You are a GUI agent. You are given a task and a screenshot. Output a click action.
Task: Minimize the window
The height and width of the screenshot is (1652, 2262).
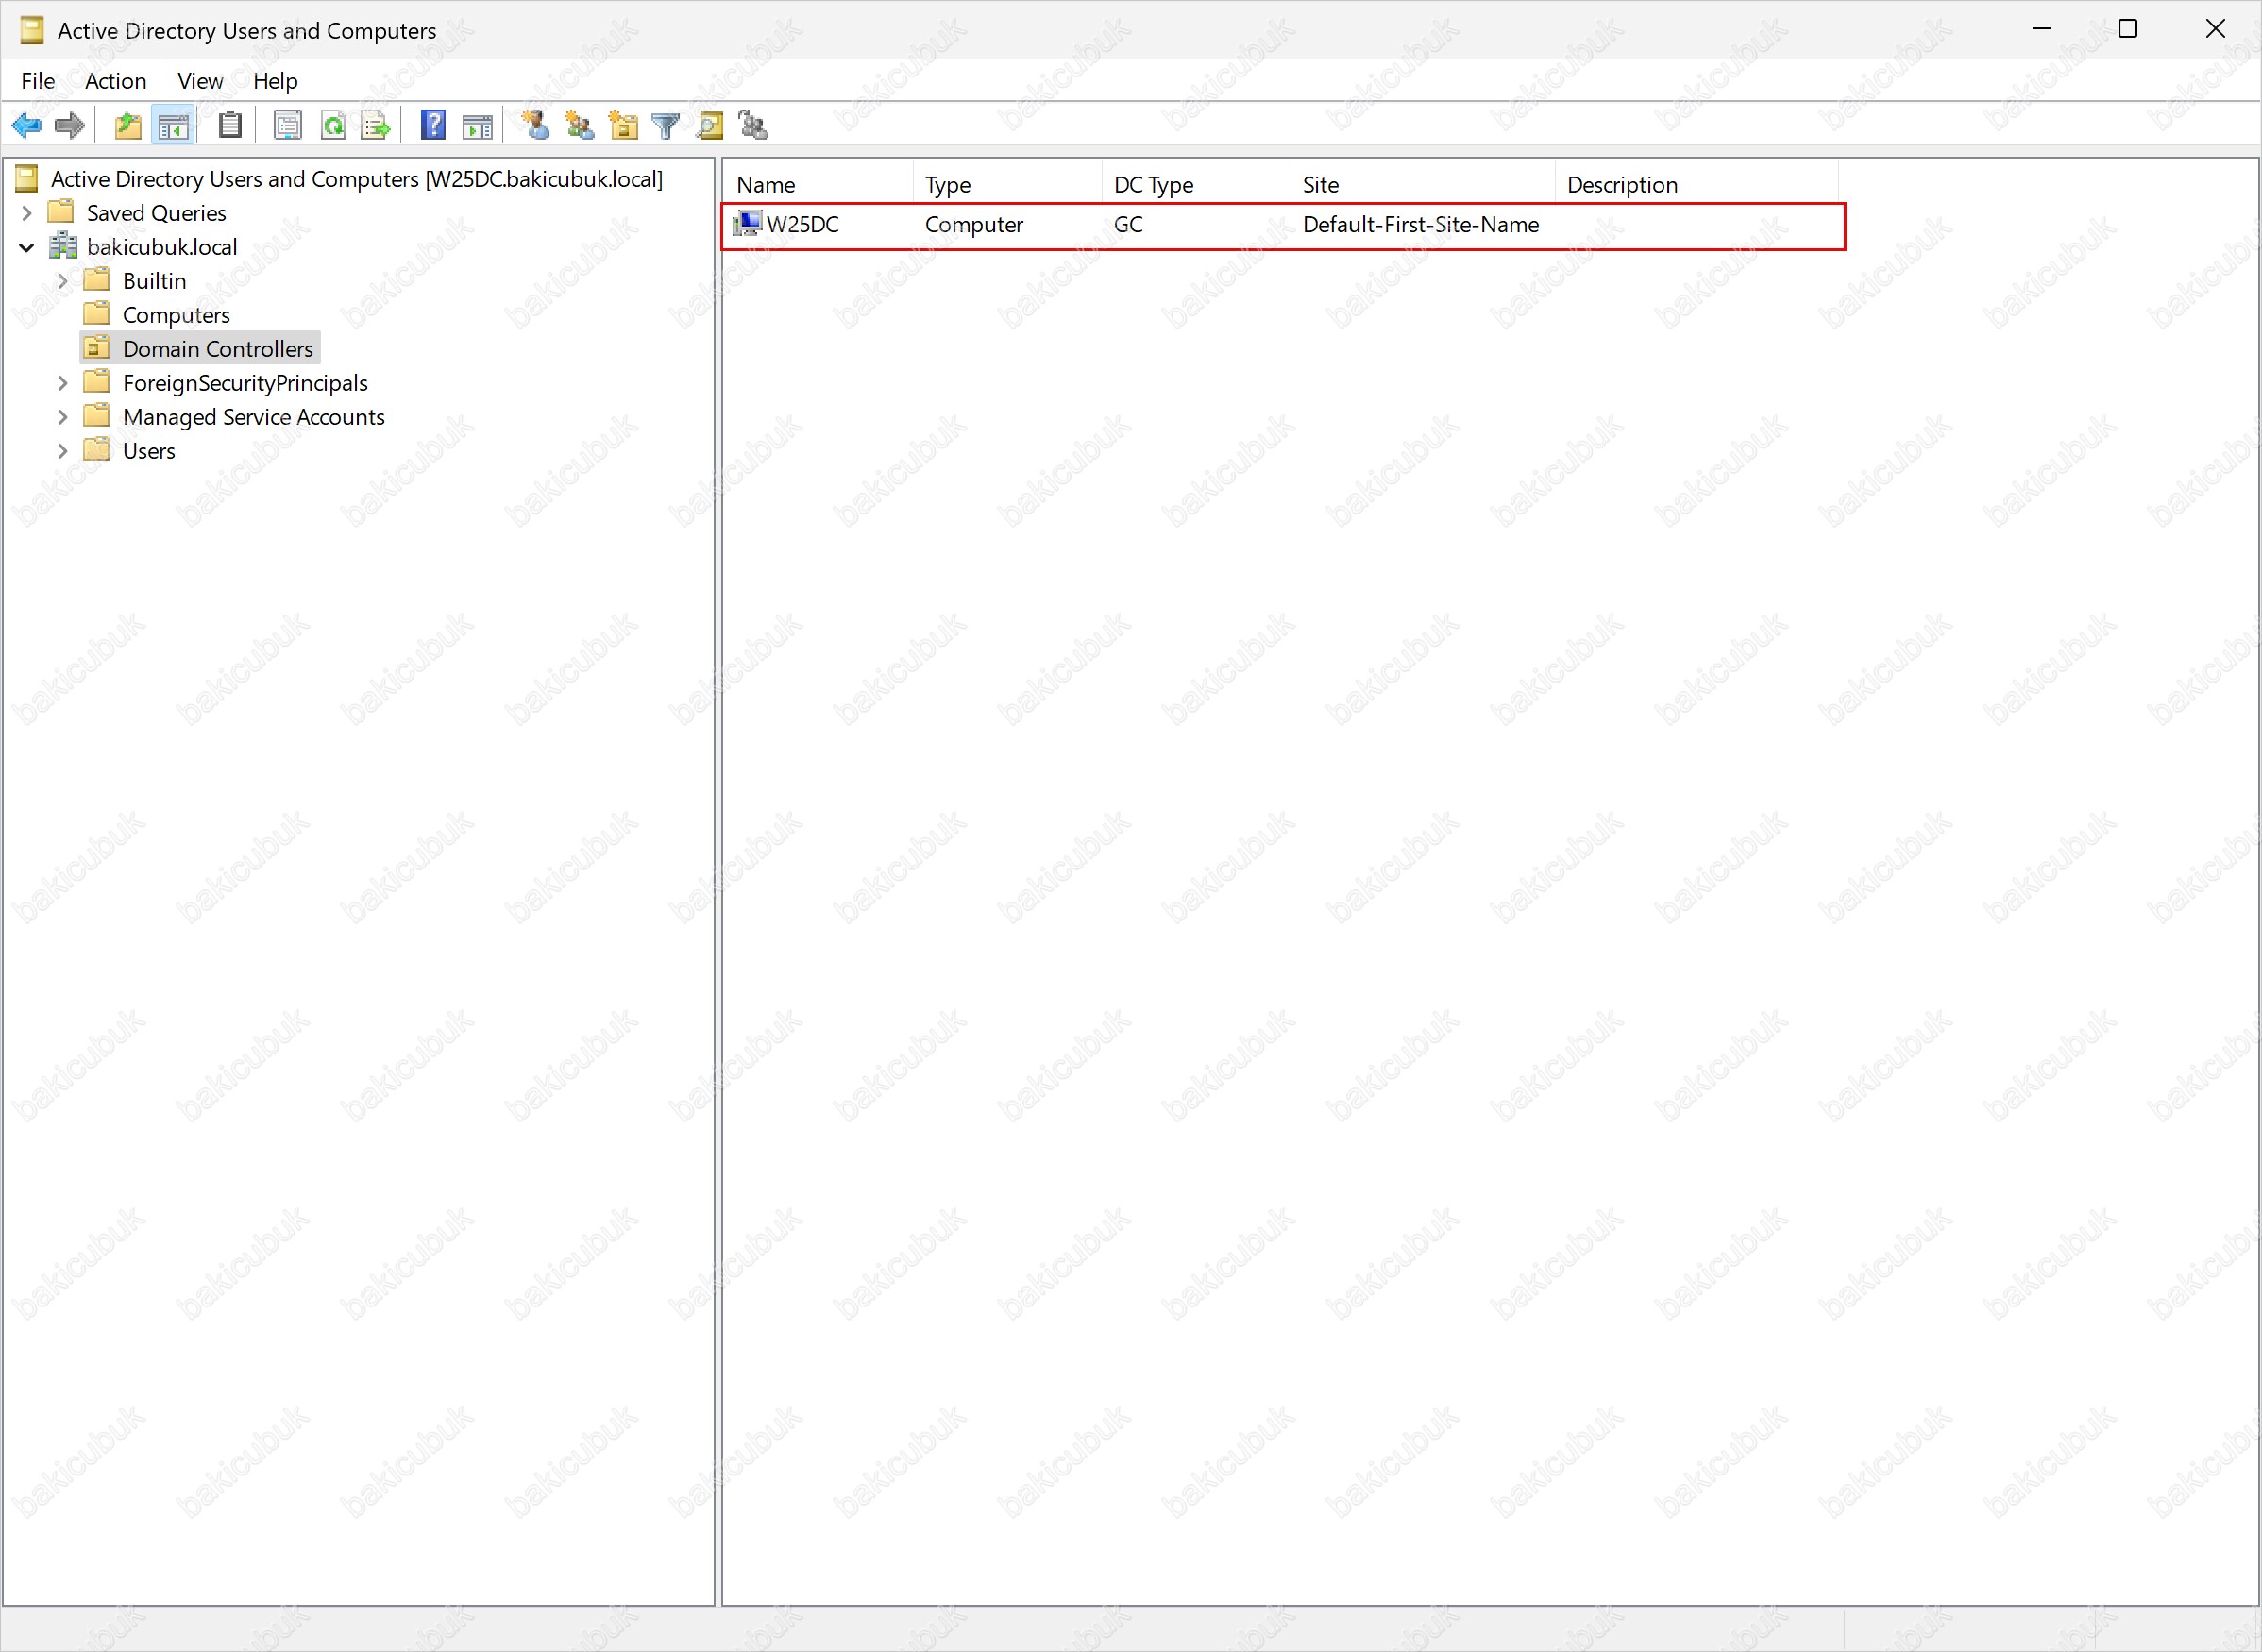[x=2042, y=29]
